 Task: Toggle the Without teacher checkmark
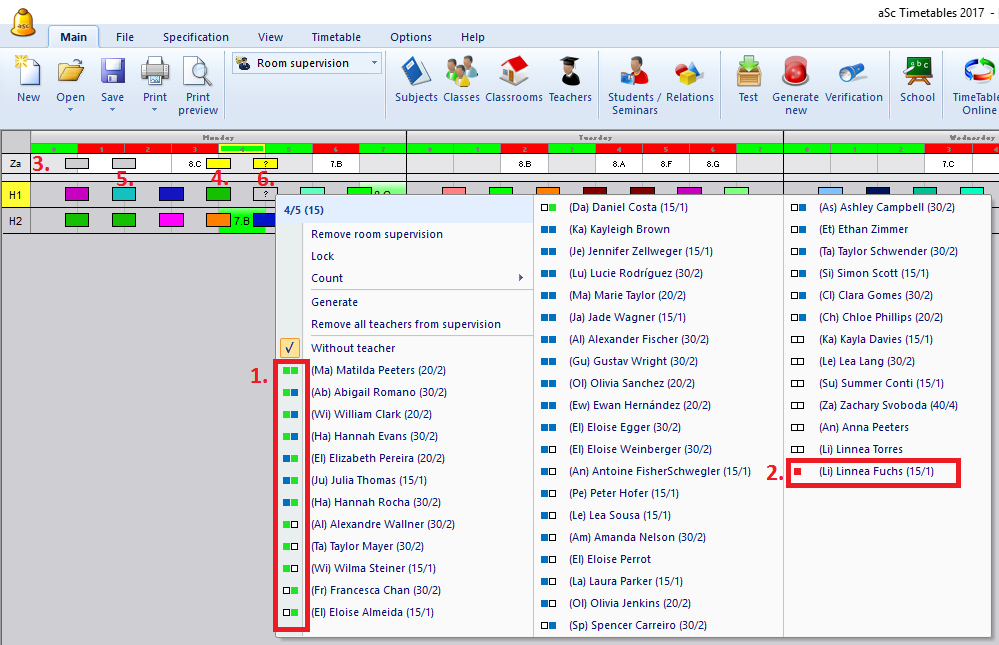[289, 348]
